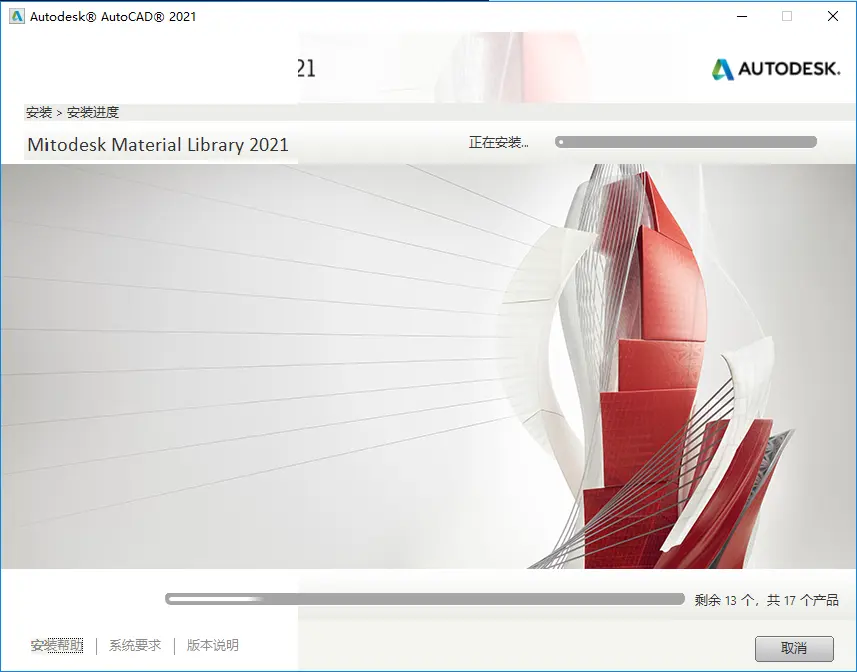Viewport: 857px width, 672px height.
Task: Click the overall installation progress bar
Action: 425,599
